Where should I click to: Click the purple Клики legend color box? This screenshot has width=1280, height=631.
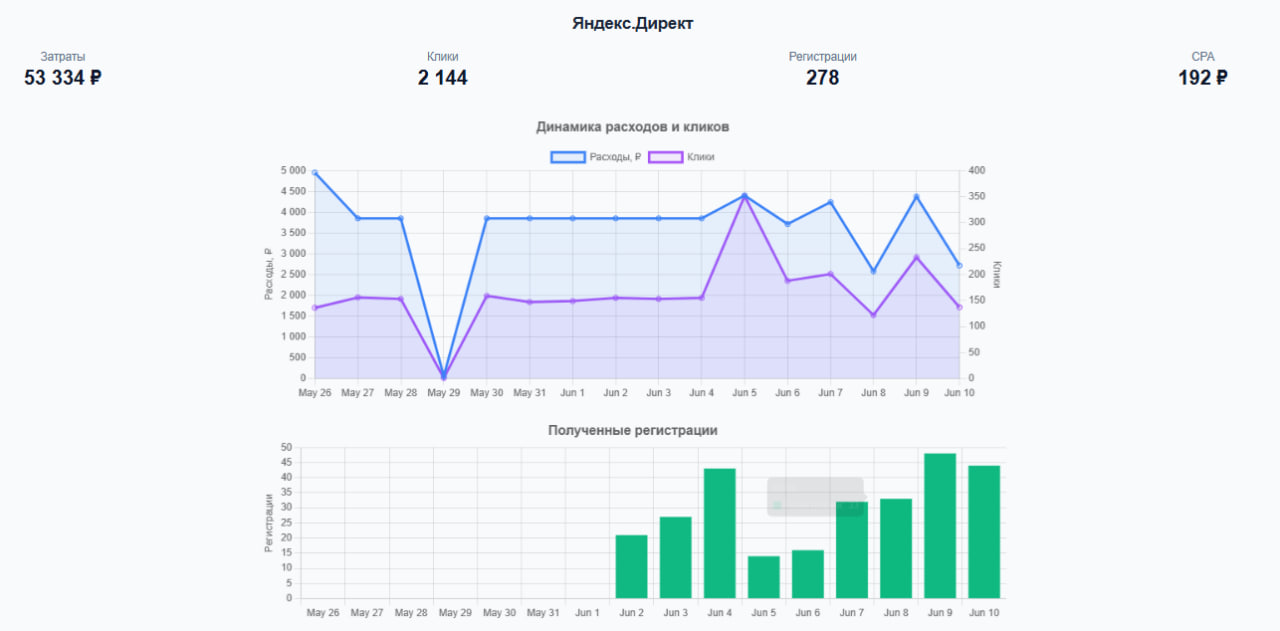click(666, 157)
